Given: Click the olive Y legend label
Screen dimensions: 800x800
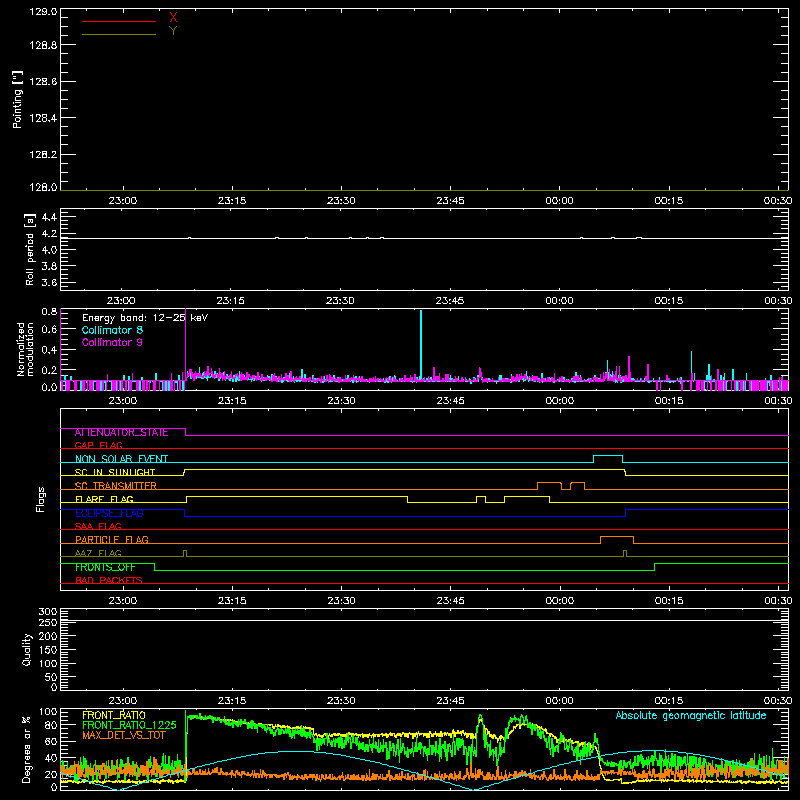Looking at the screenshot, I should 173,31.
